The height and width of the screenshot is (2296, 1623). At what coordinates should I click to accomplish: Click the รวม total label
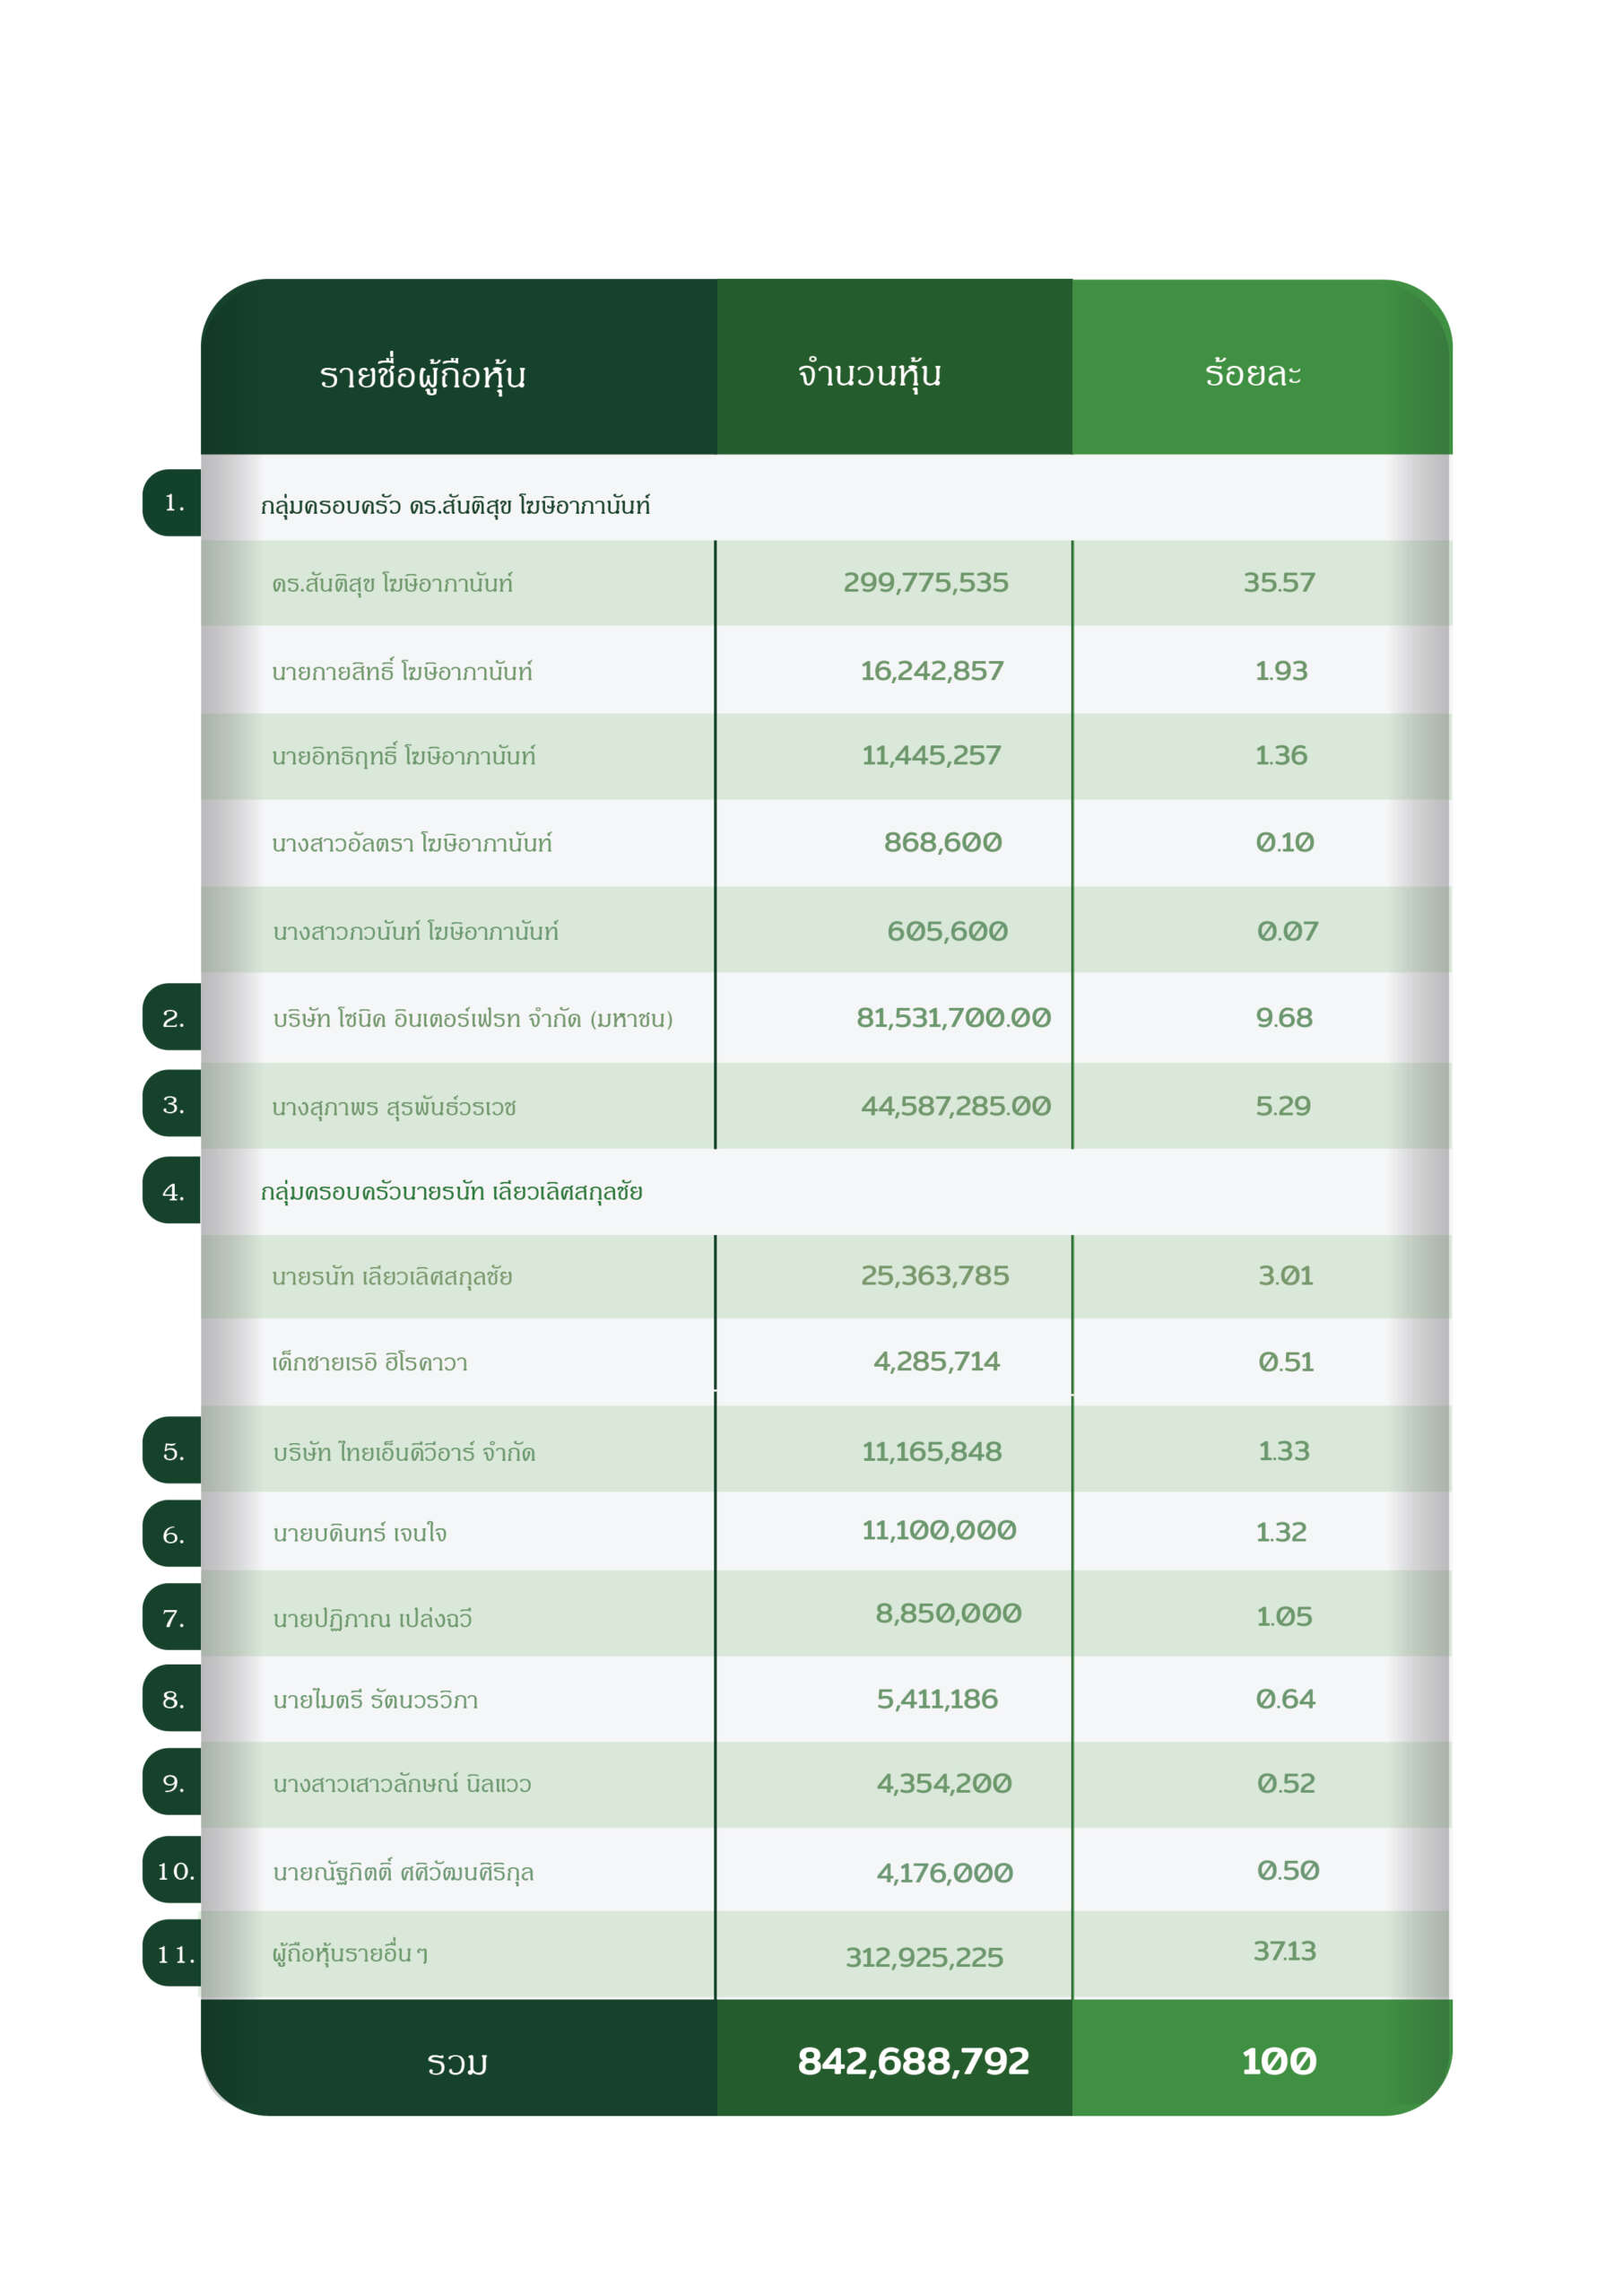coord(457,2063)
